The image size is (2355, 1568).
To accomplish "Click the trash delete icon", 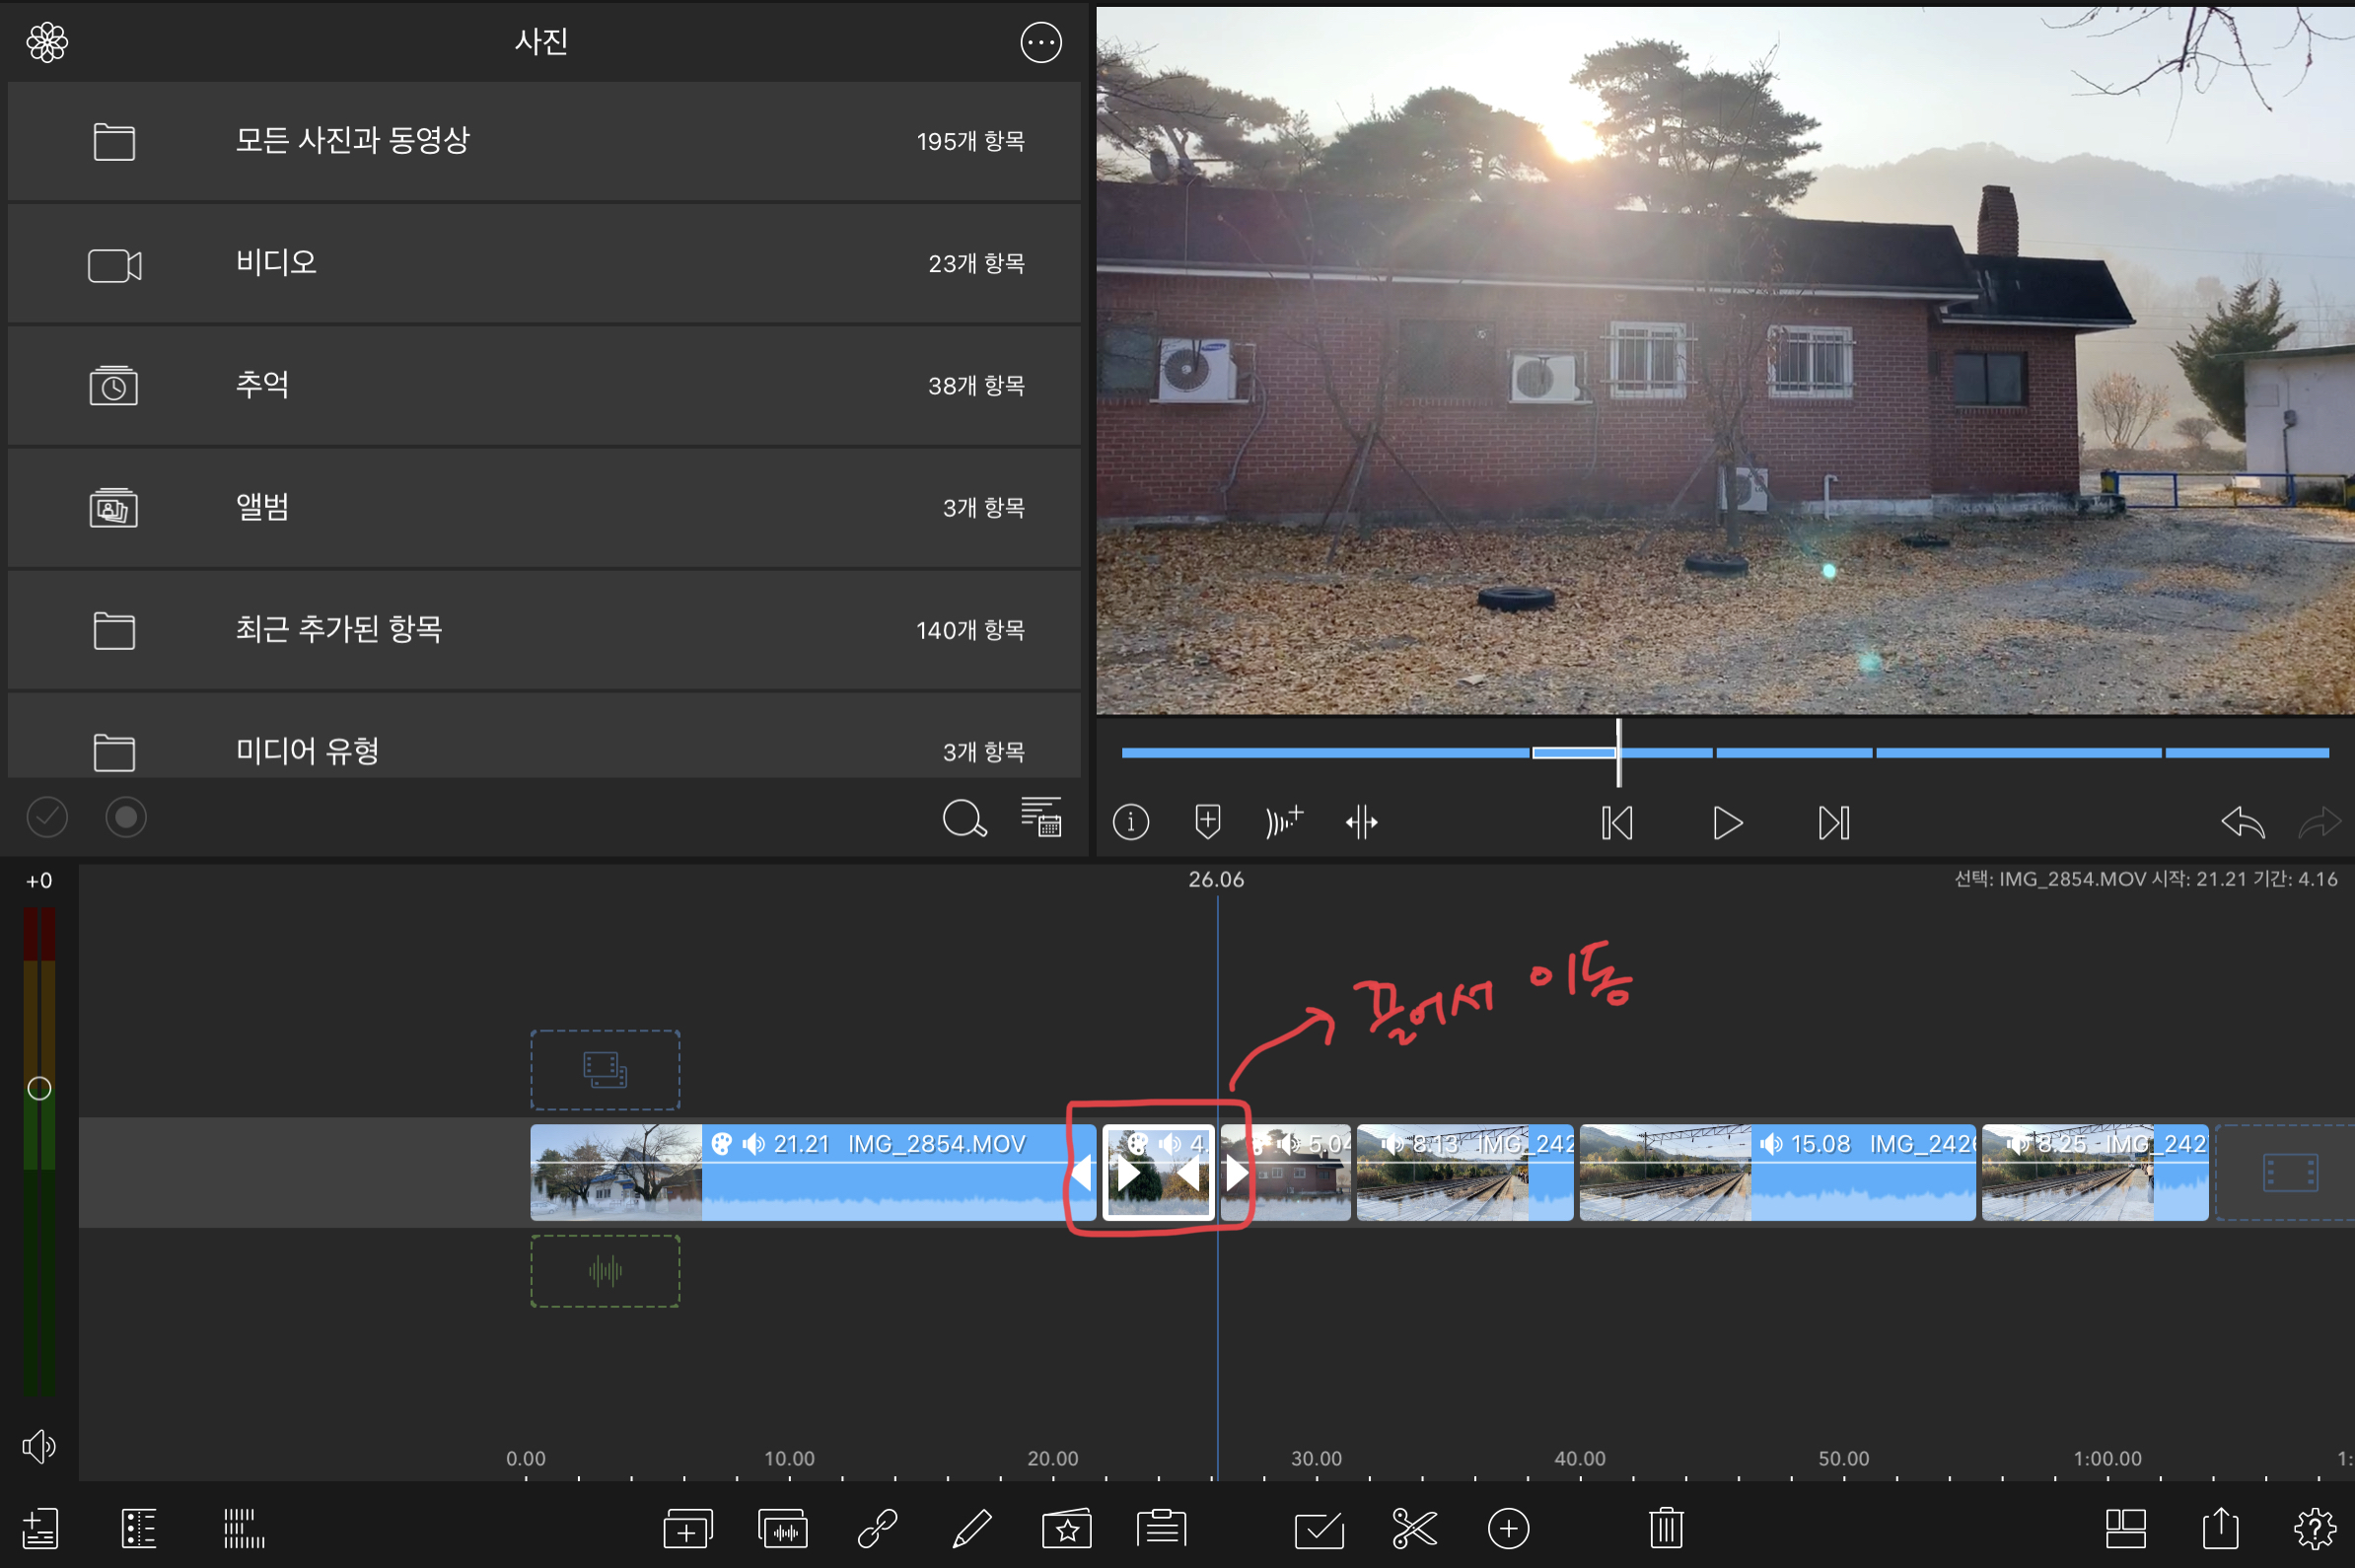I will click(x=1665, y=1528).
